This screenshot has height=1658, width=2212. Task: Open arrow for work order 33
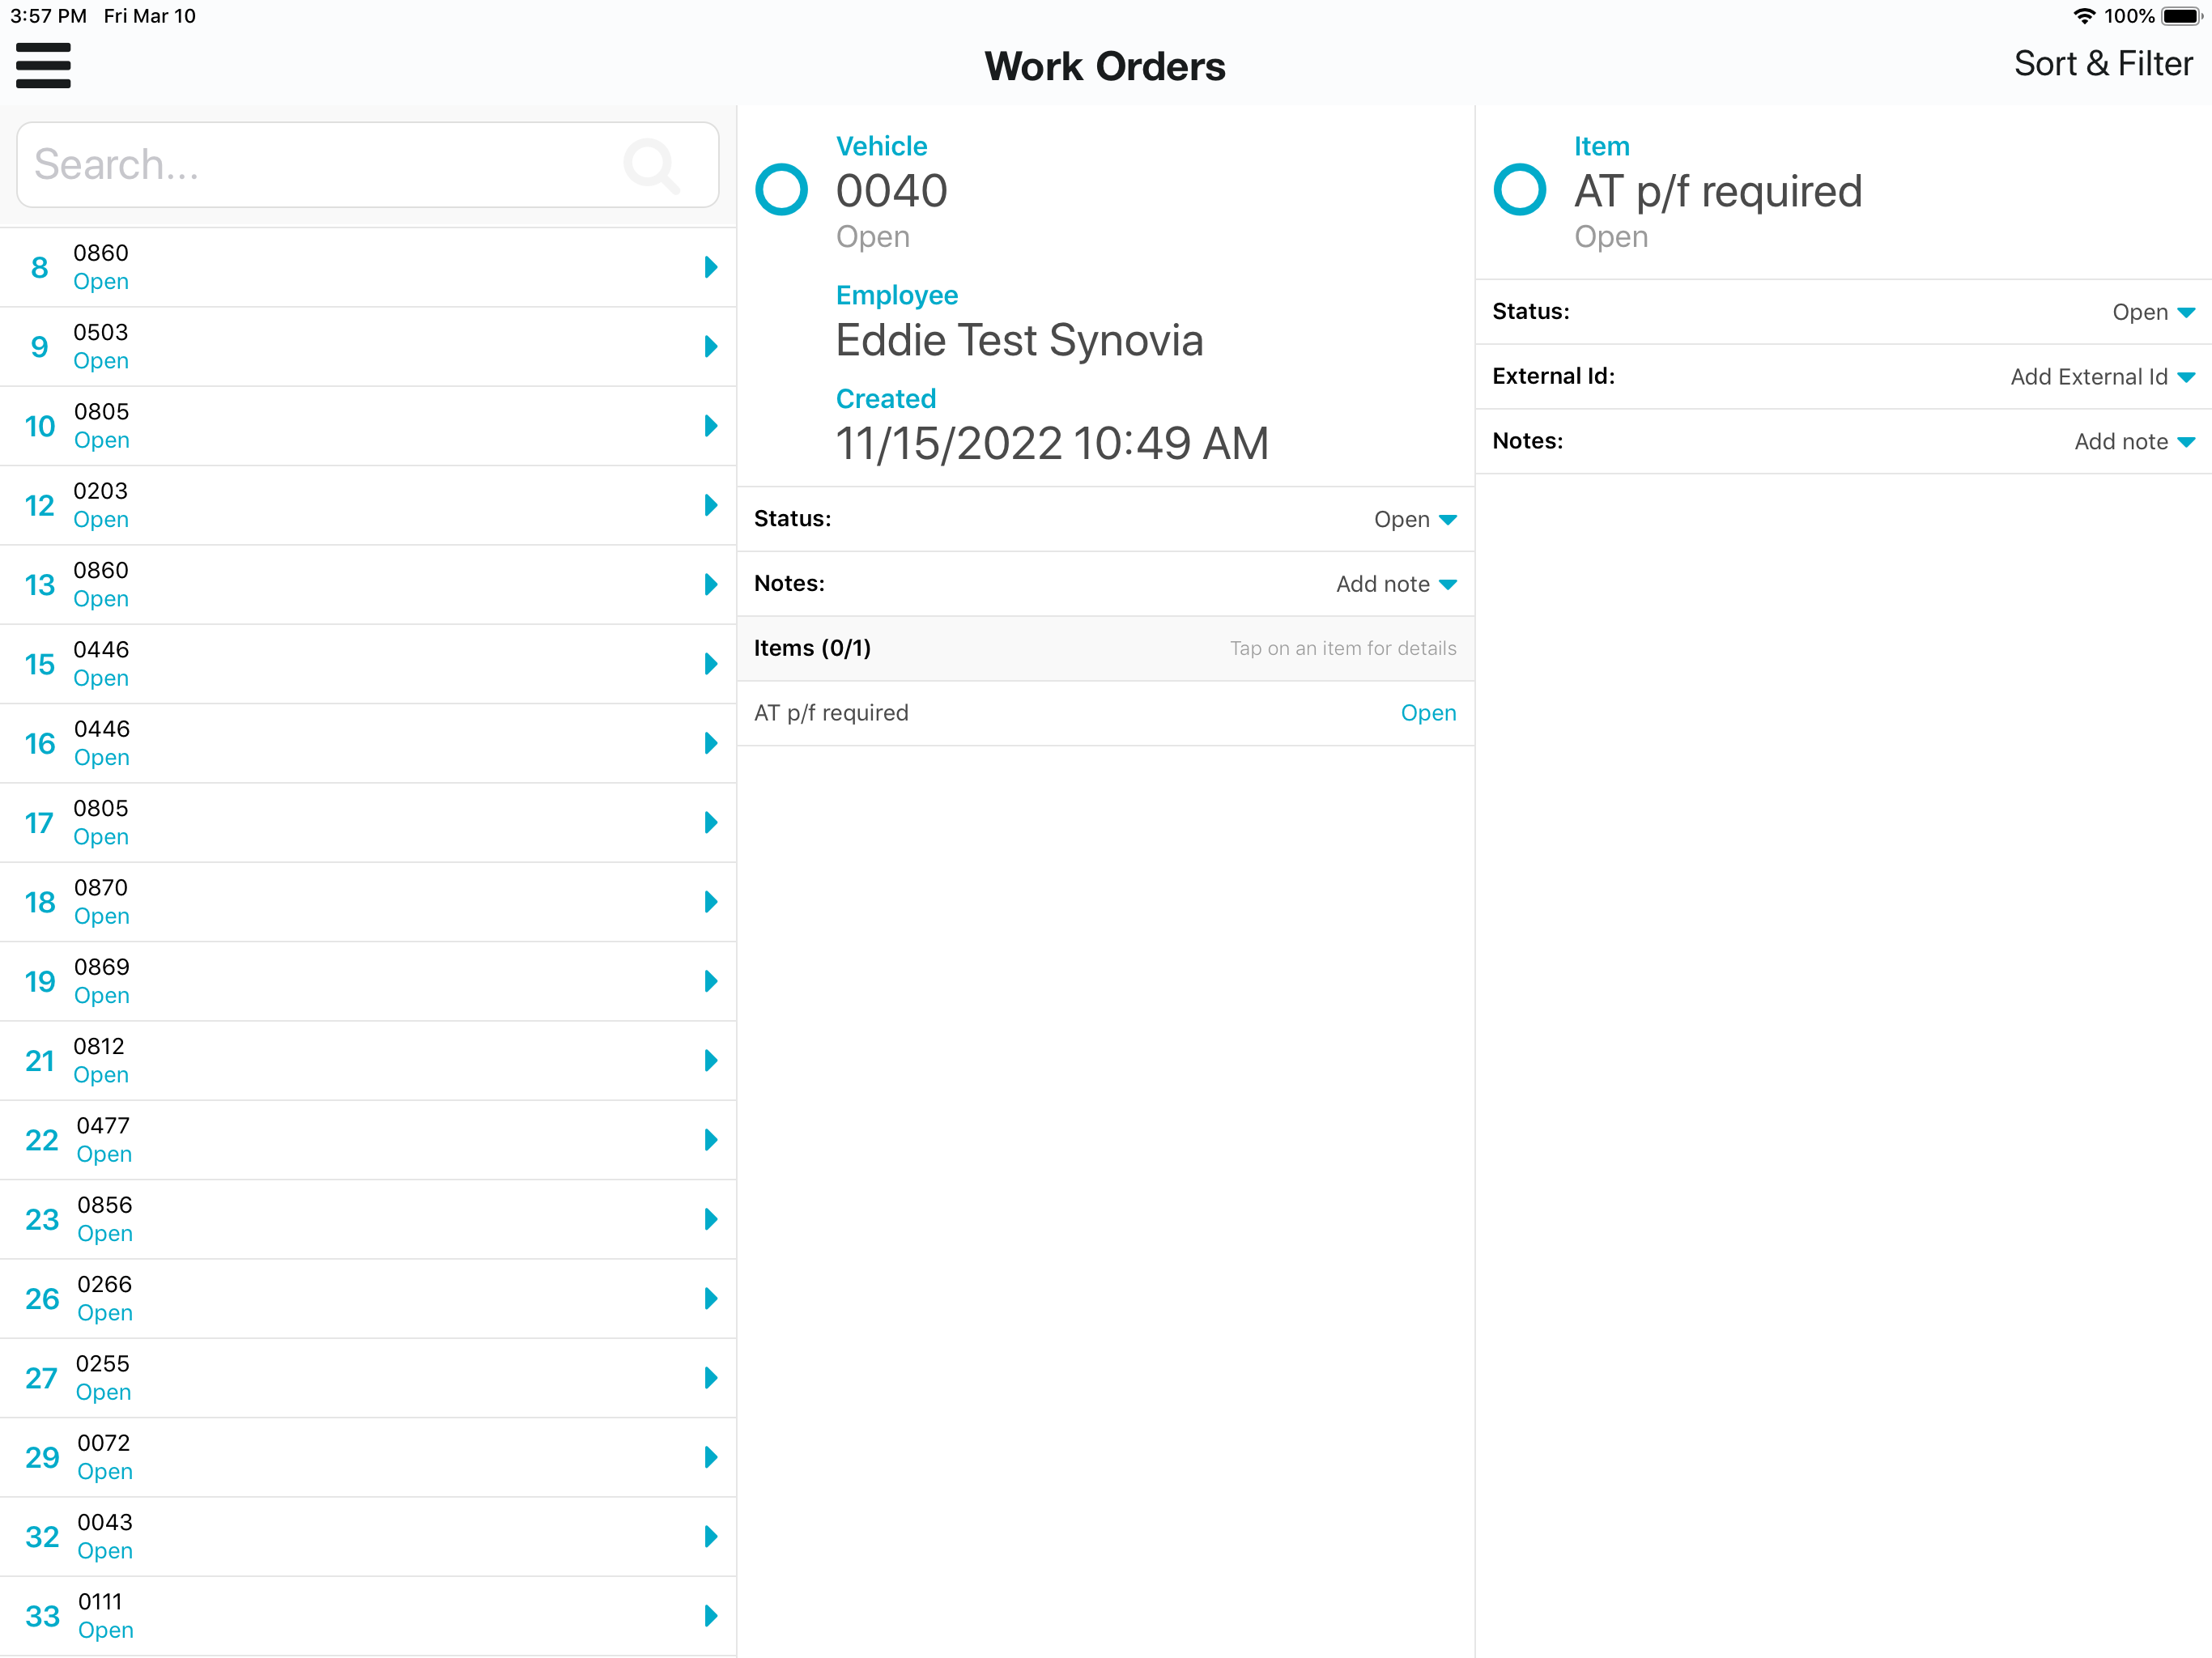pyautogui.click(x=711, y=1616)
